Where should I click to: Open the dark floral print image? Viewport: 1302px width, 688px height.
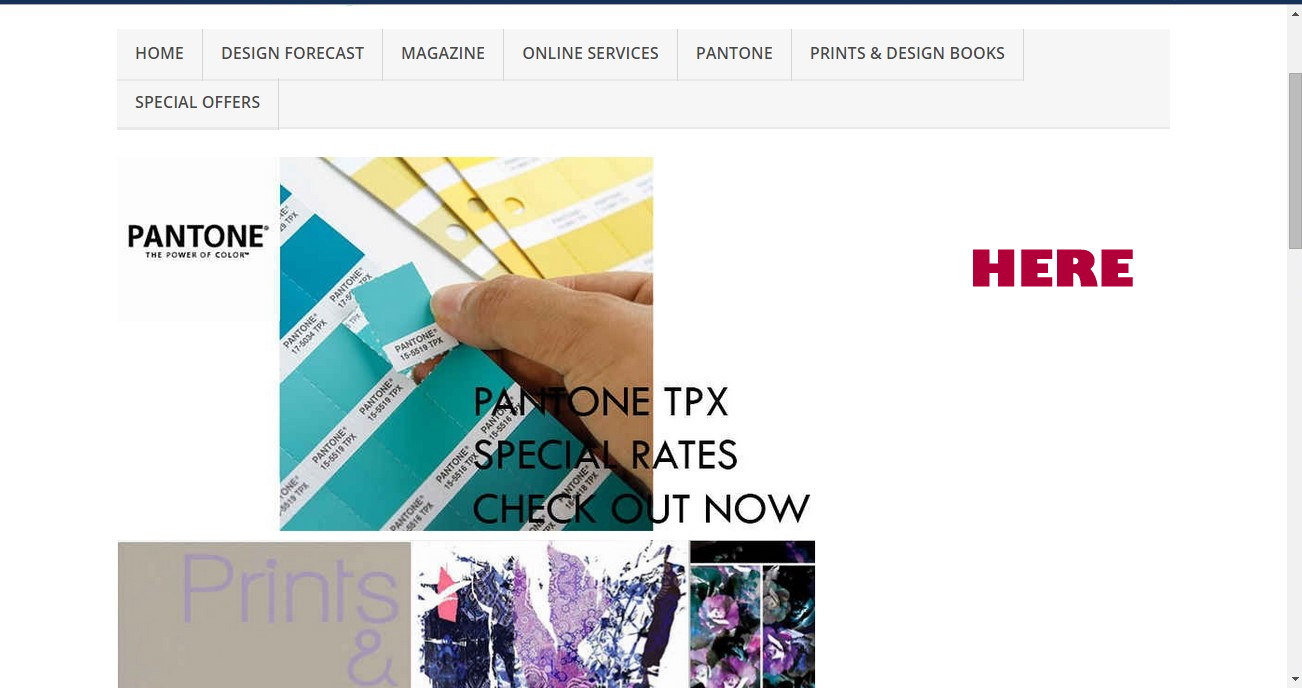pyautogui.click(x=752, y=614)
